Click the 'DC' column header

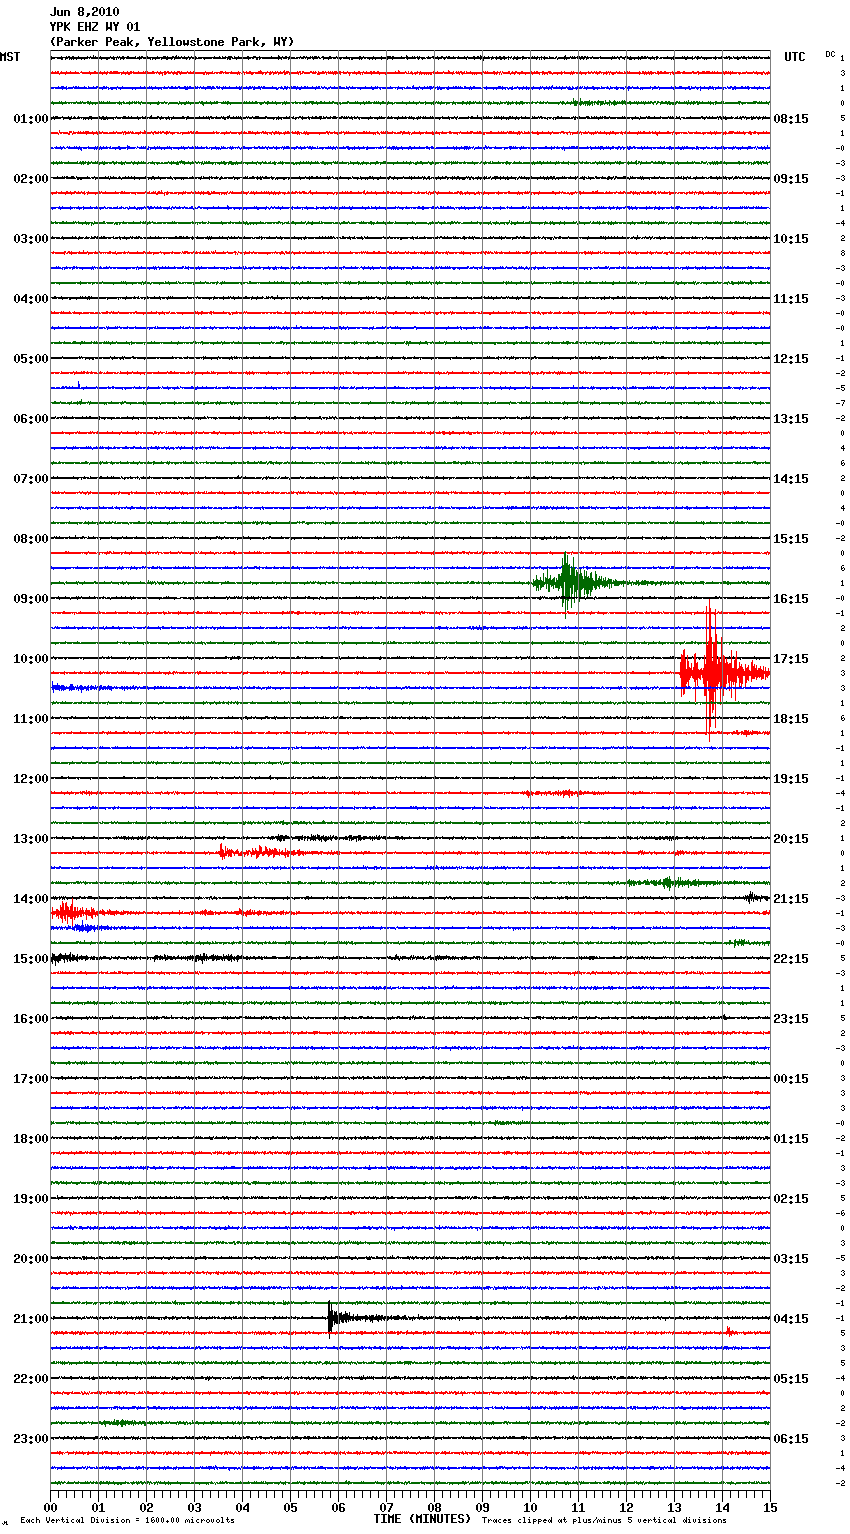pyautogui.click(x=830, y=54)
